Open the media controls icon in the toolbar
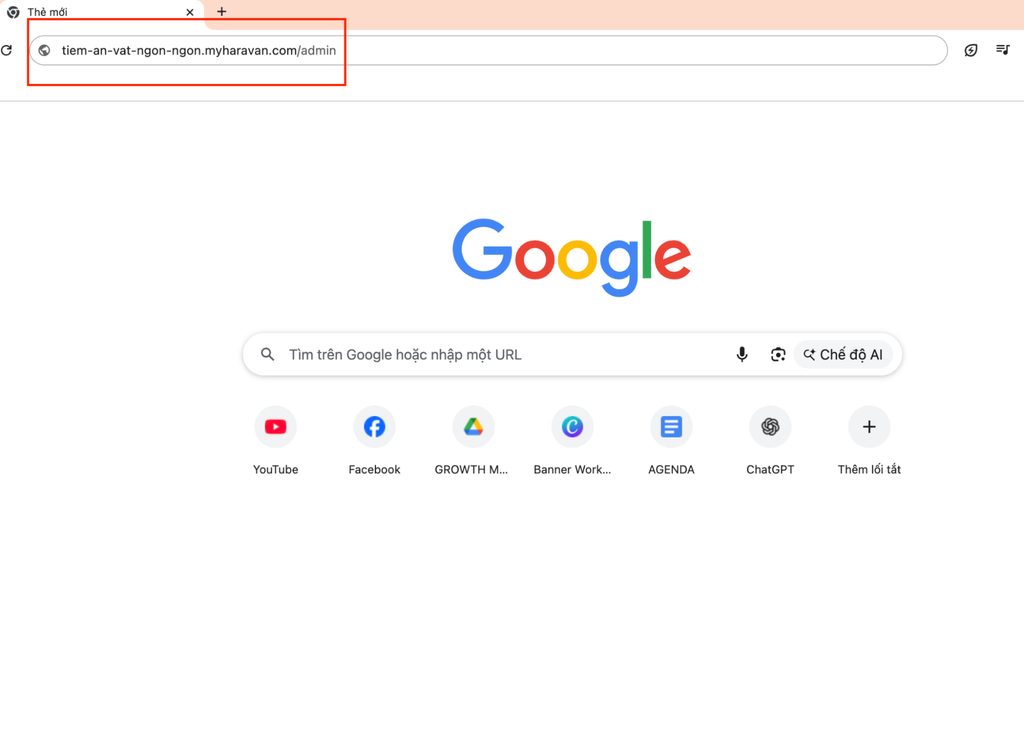Image resolution: width=1024 pixels, height=734 pixels. (1003, 50)
